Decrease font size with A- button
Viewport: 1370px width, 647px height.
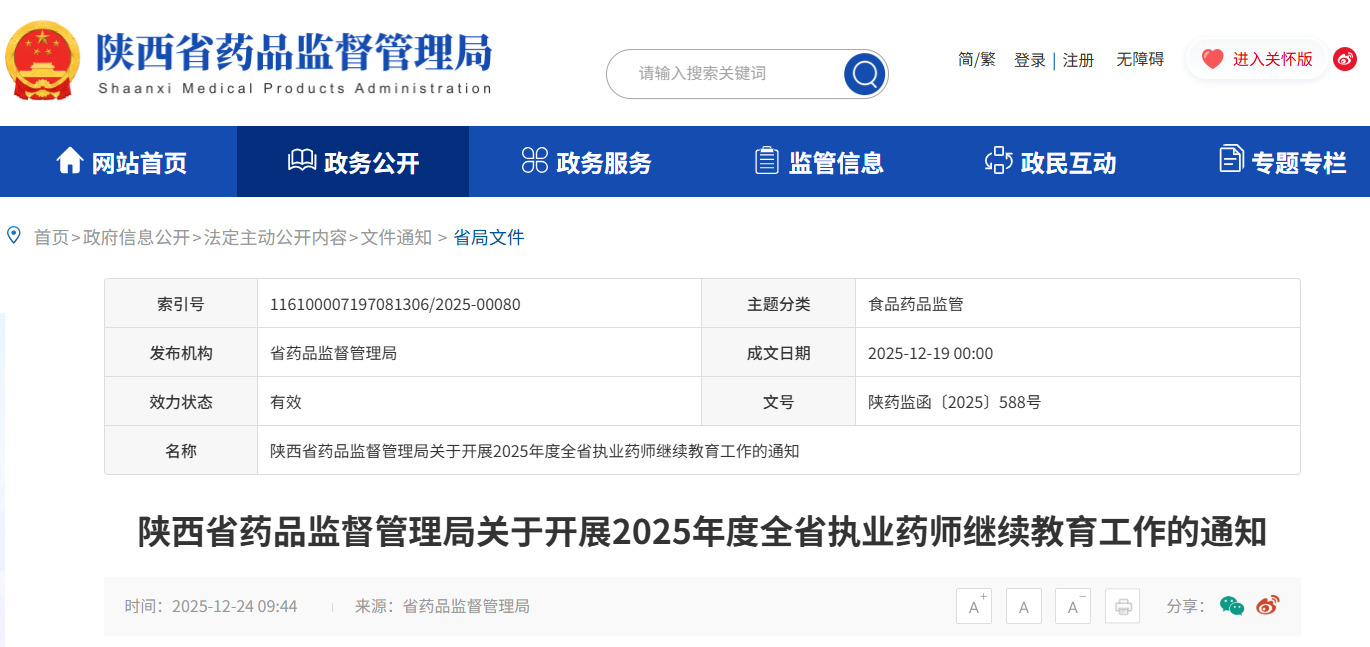[1072, 606]
